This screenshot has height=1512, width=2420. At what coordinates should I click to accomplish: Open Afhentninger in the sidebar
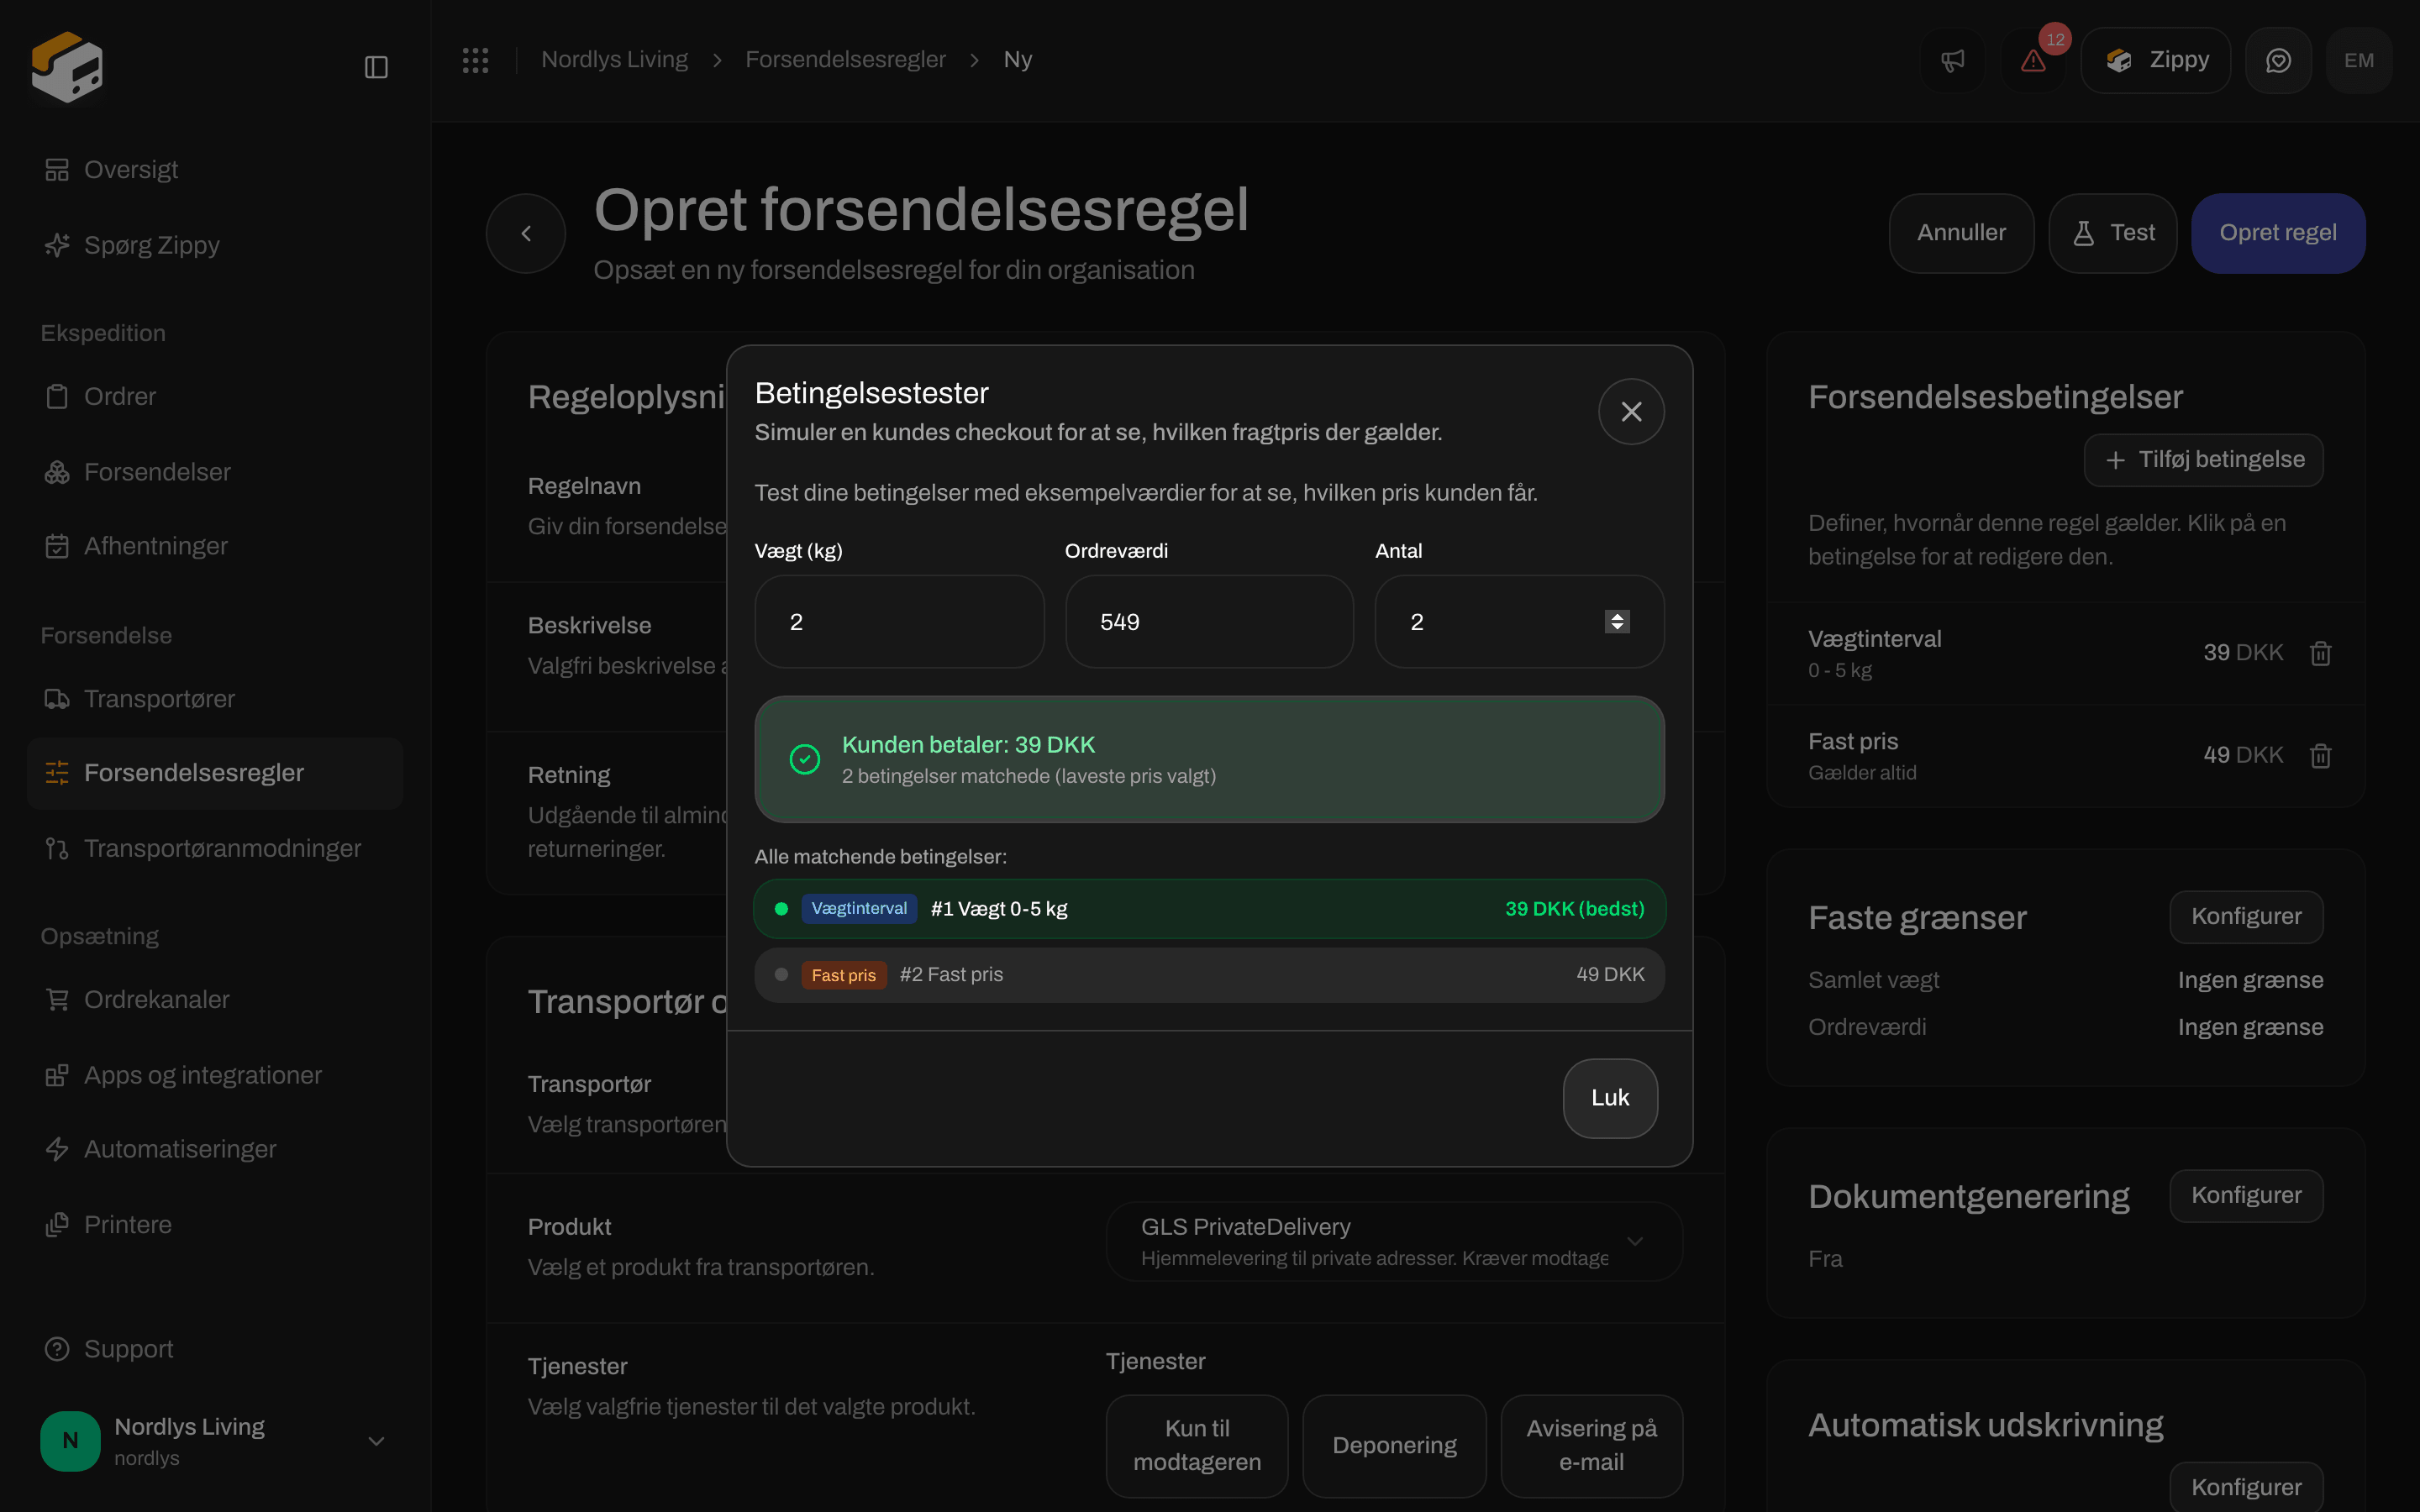(215, 546)
